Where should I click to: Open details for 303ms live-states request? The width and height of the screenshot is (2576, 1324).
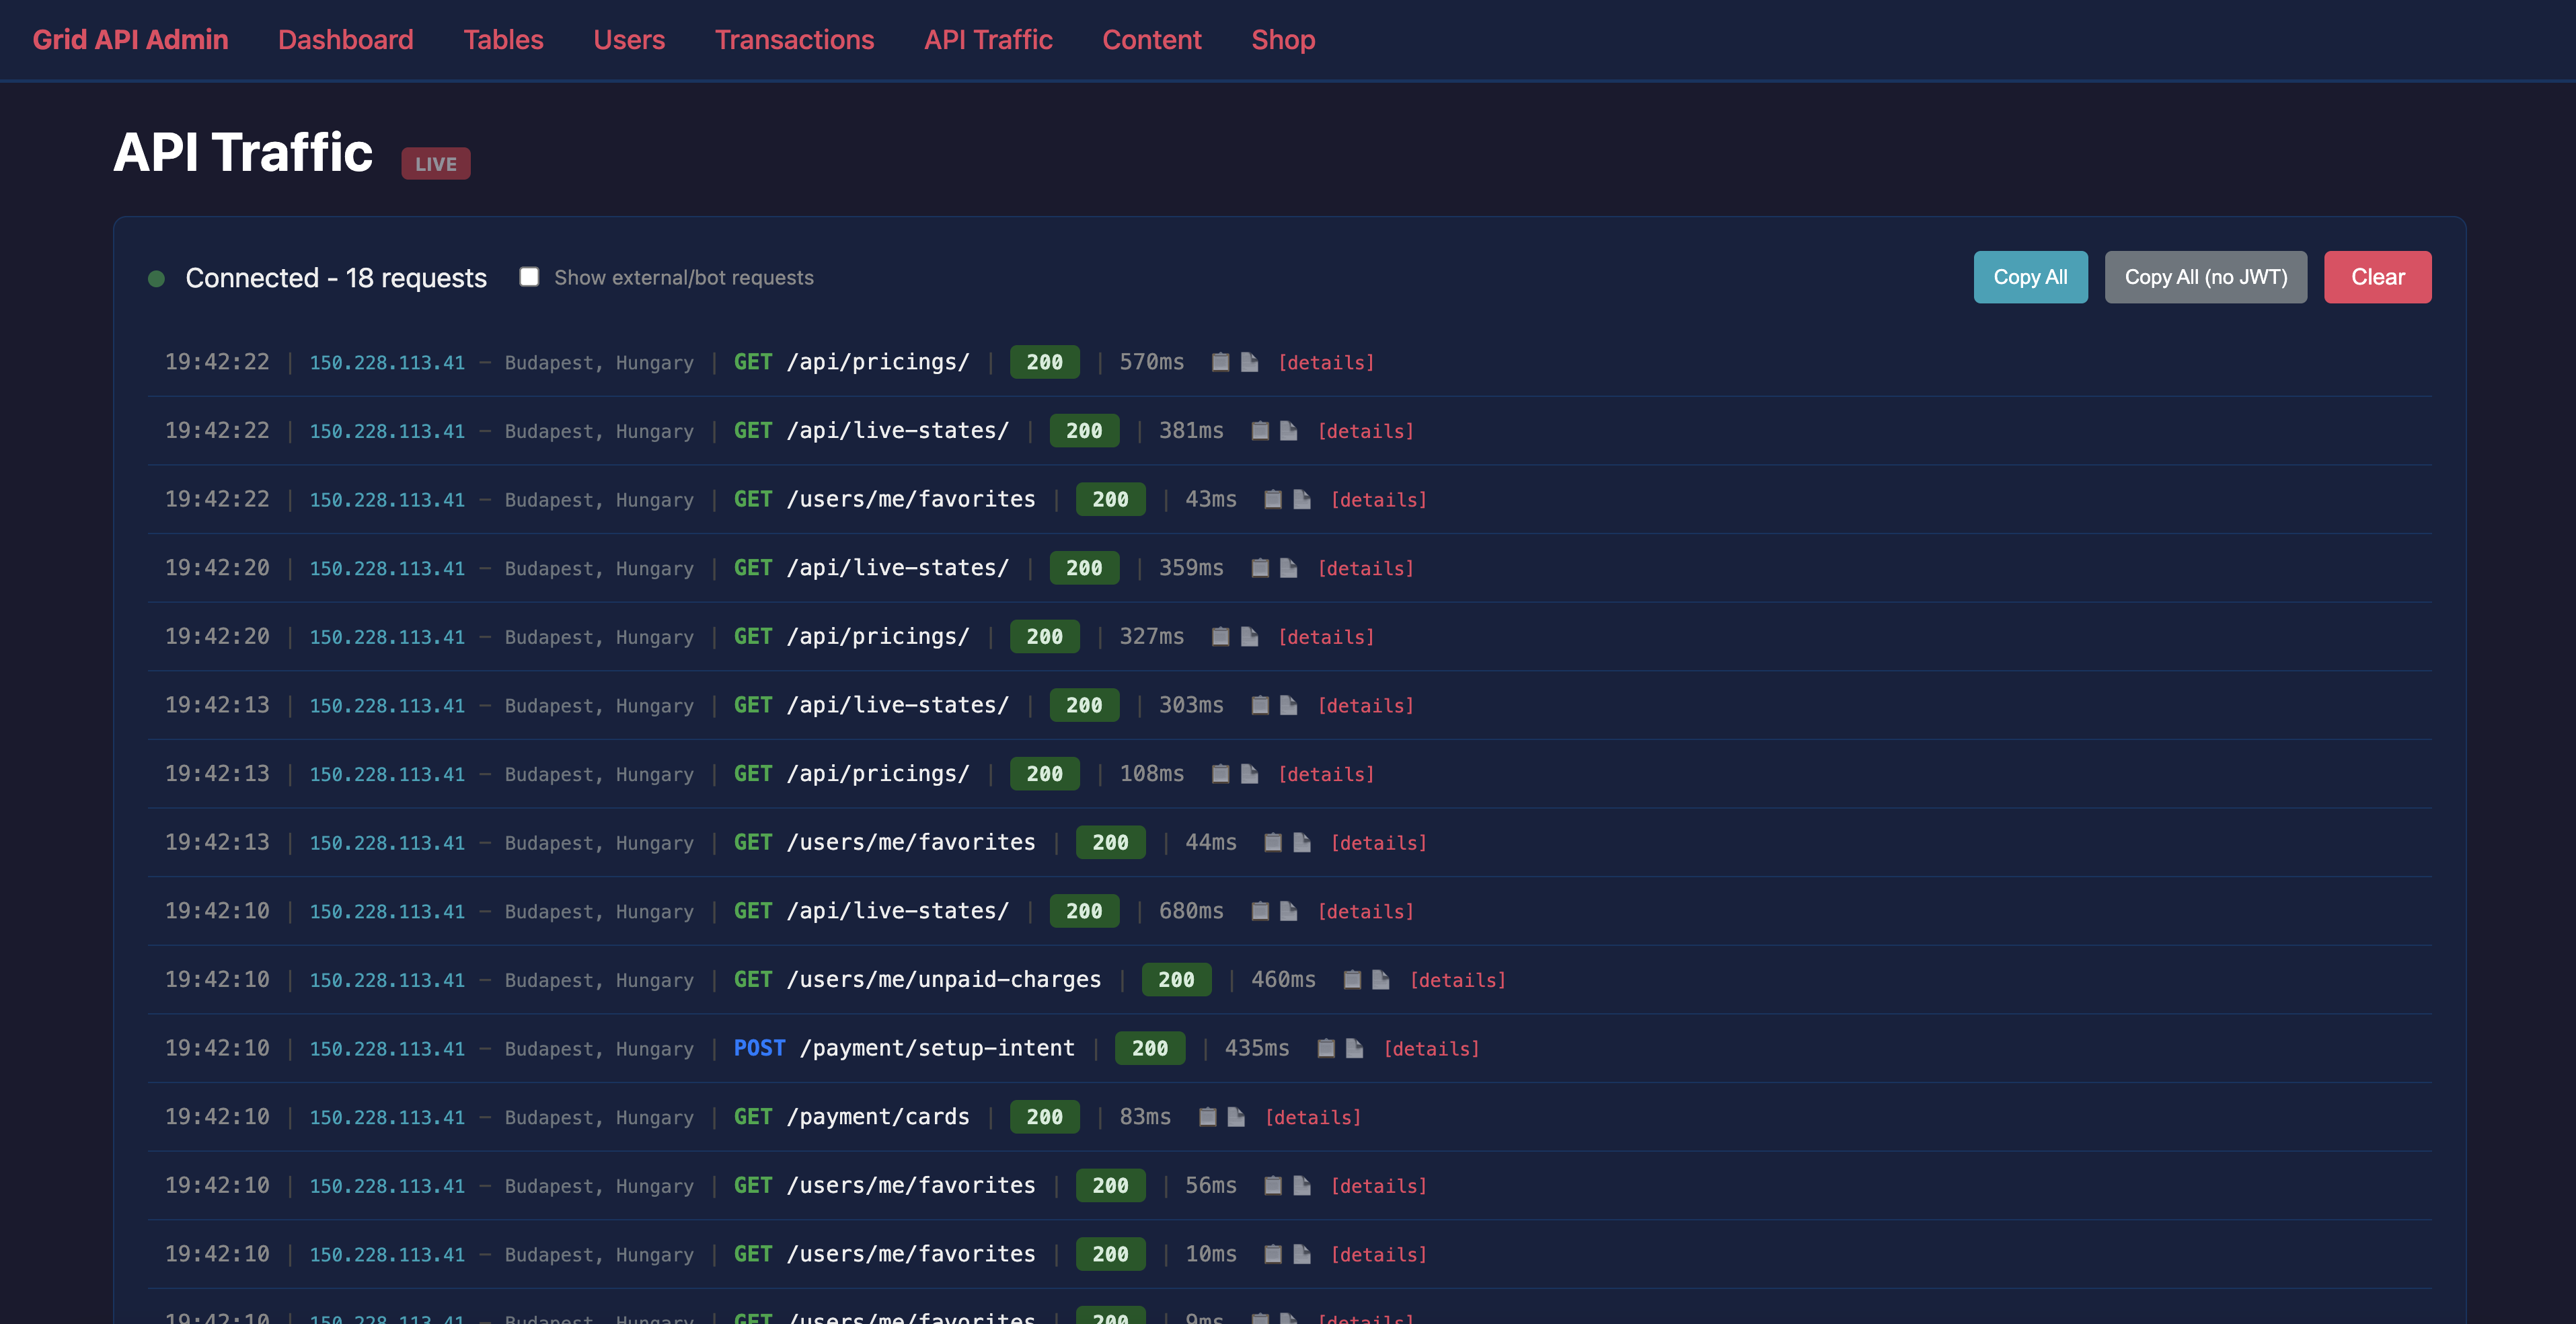pyautogui.click(x=1366, y=706)
